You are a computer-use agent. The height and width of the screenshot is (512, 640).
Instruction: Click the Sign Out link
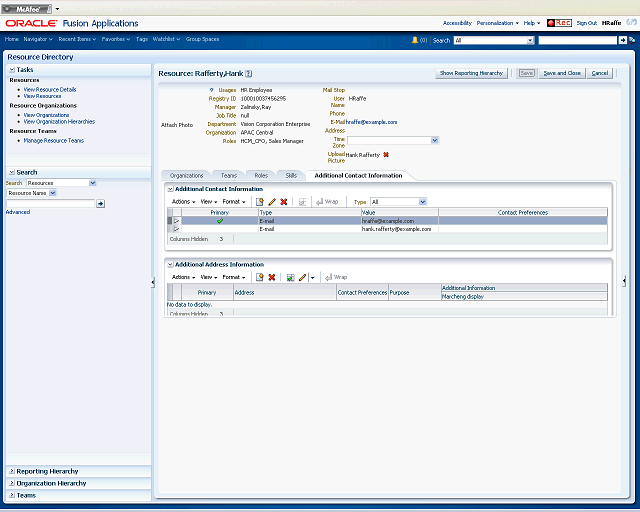click(587, 23)
